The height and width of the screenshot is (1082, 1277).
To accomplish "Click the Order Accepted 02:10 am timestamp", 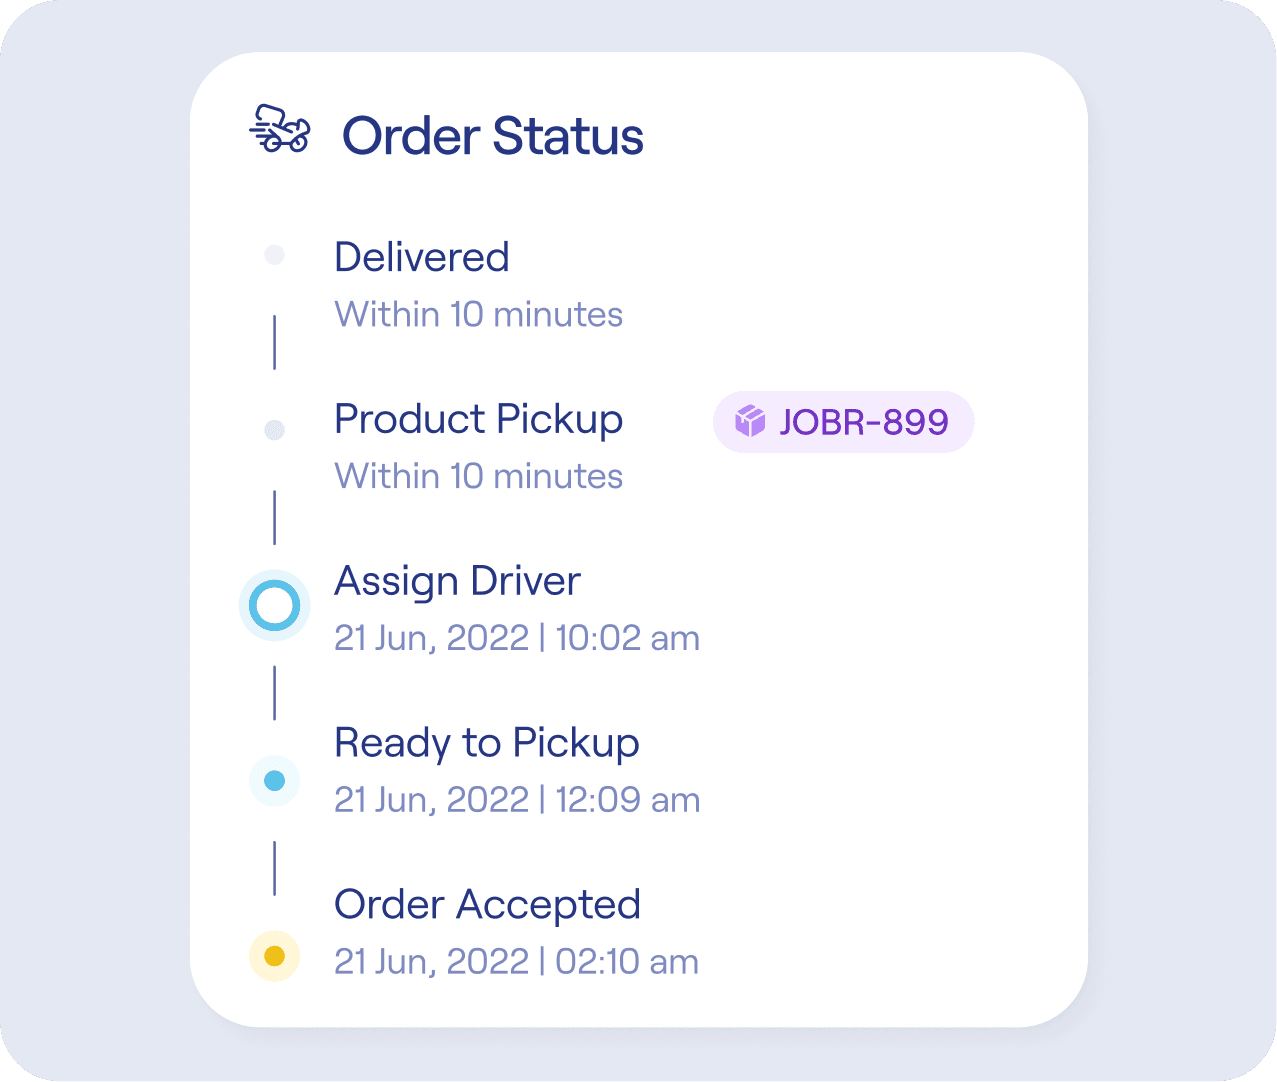I will (x=516, y=962).
